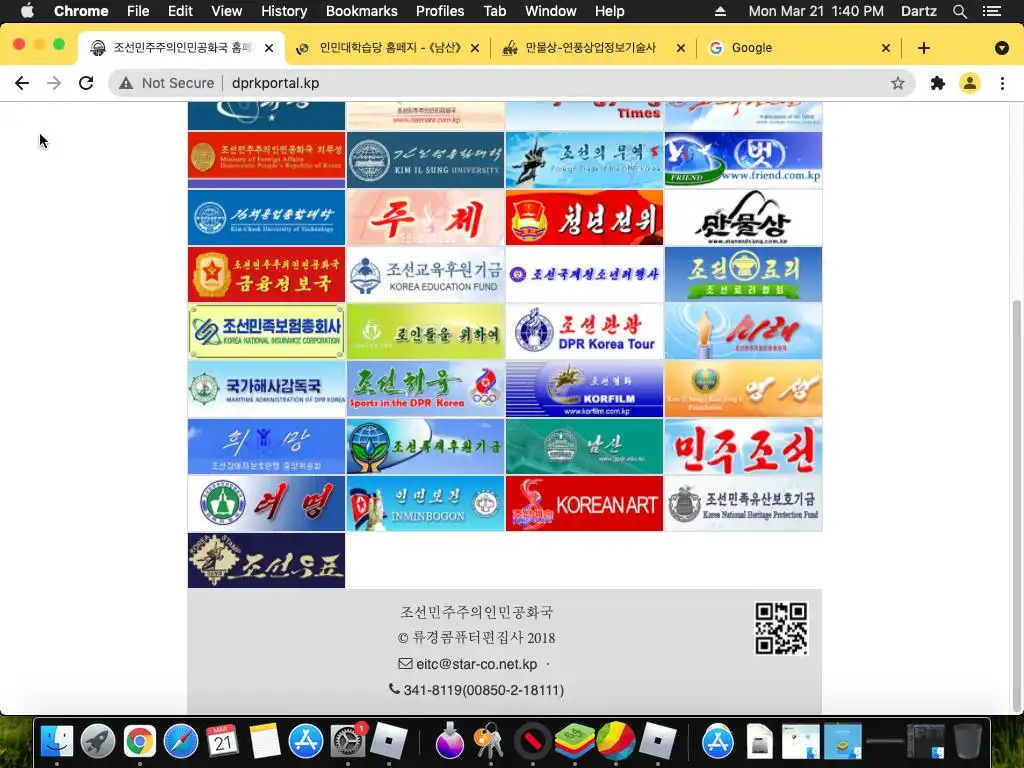Open Safari from the Dock

tap(181, 741)
